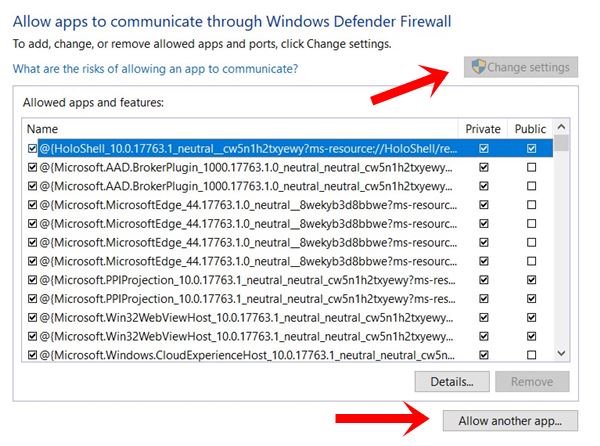Disable Public for the first PPIProjection row
600x446 pixels.
click(531, 280)
